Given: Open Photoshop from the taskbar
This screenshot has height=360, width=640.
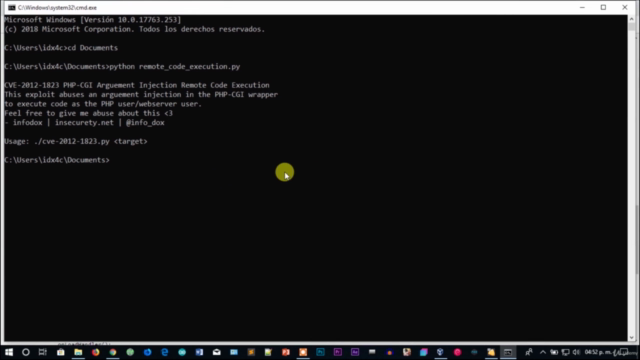Looking at the screenshot, I should point(320,352).
